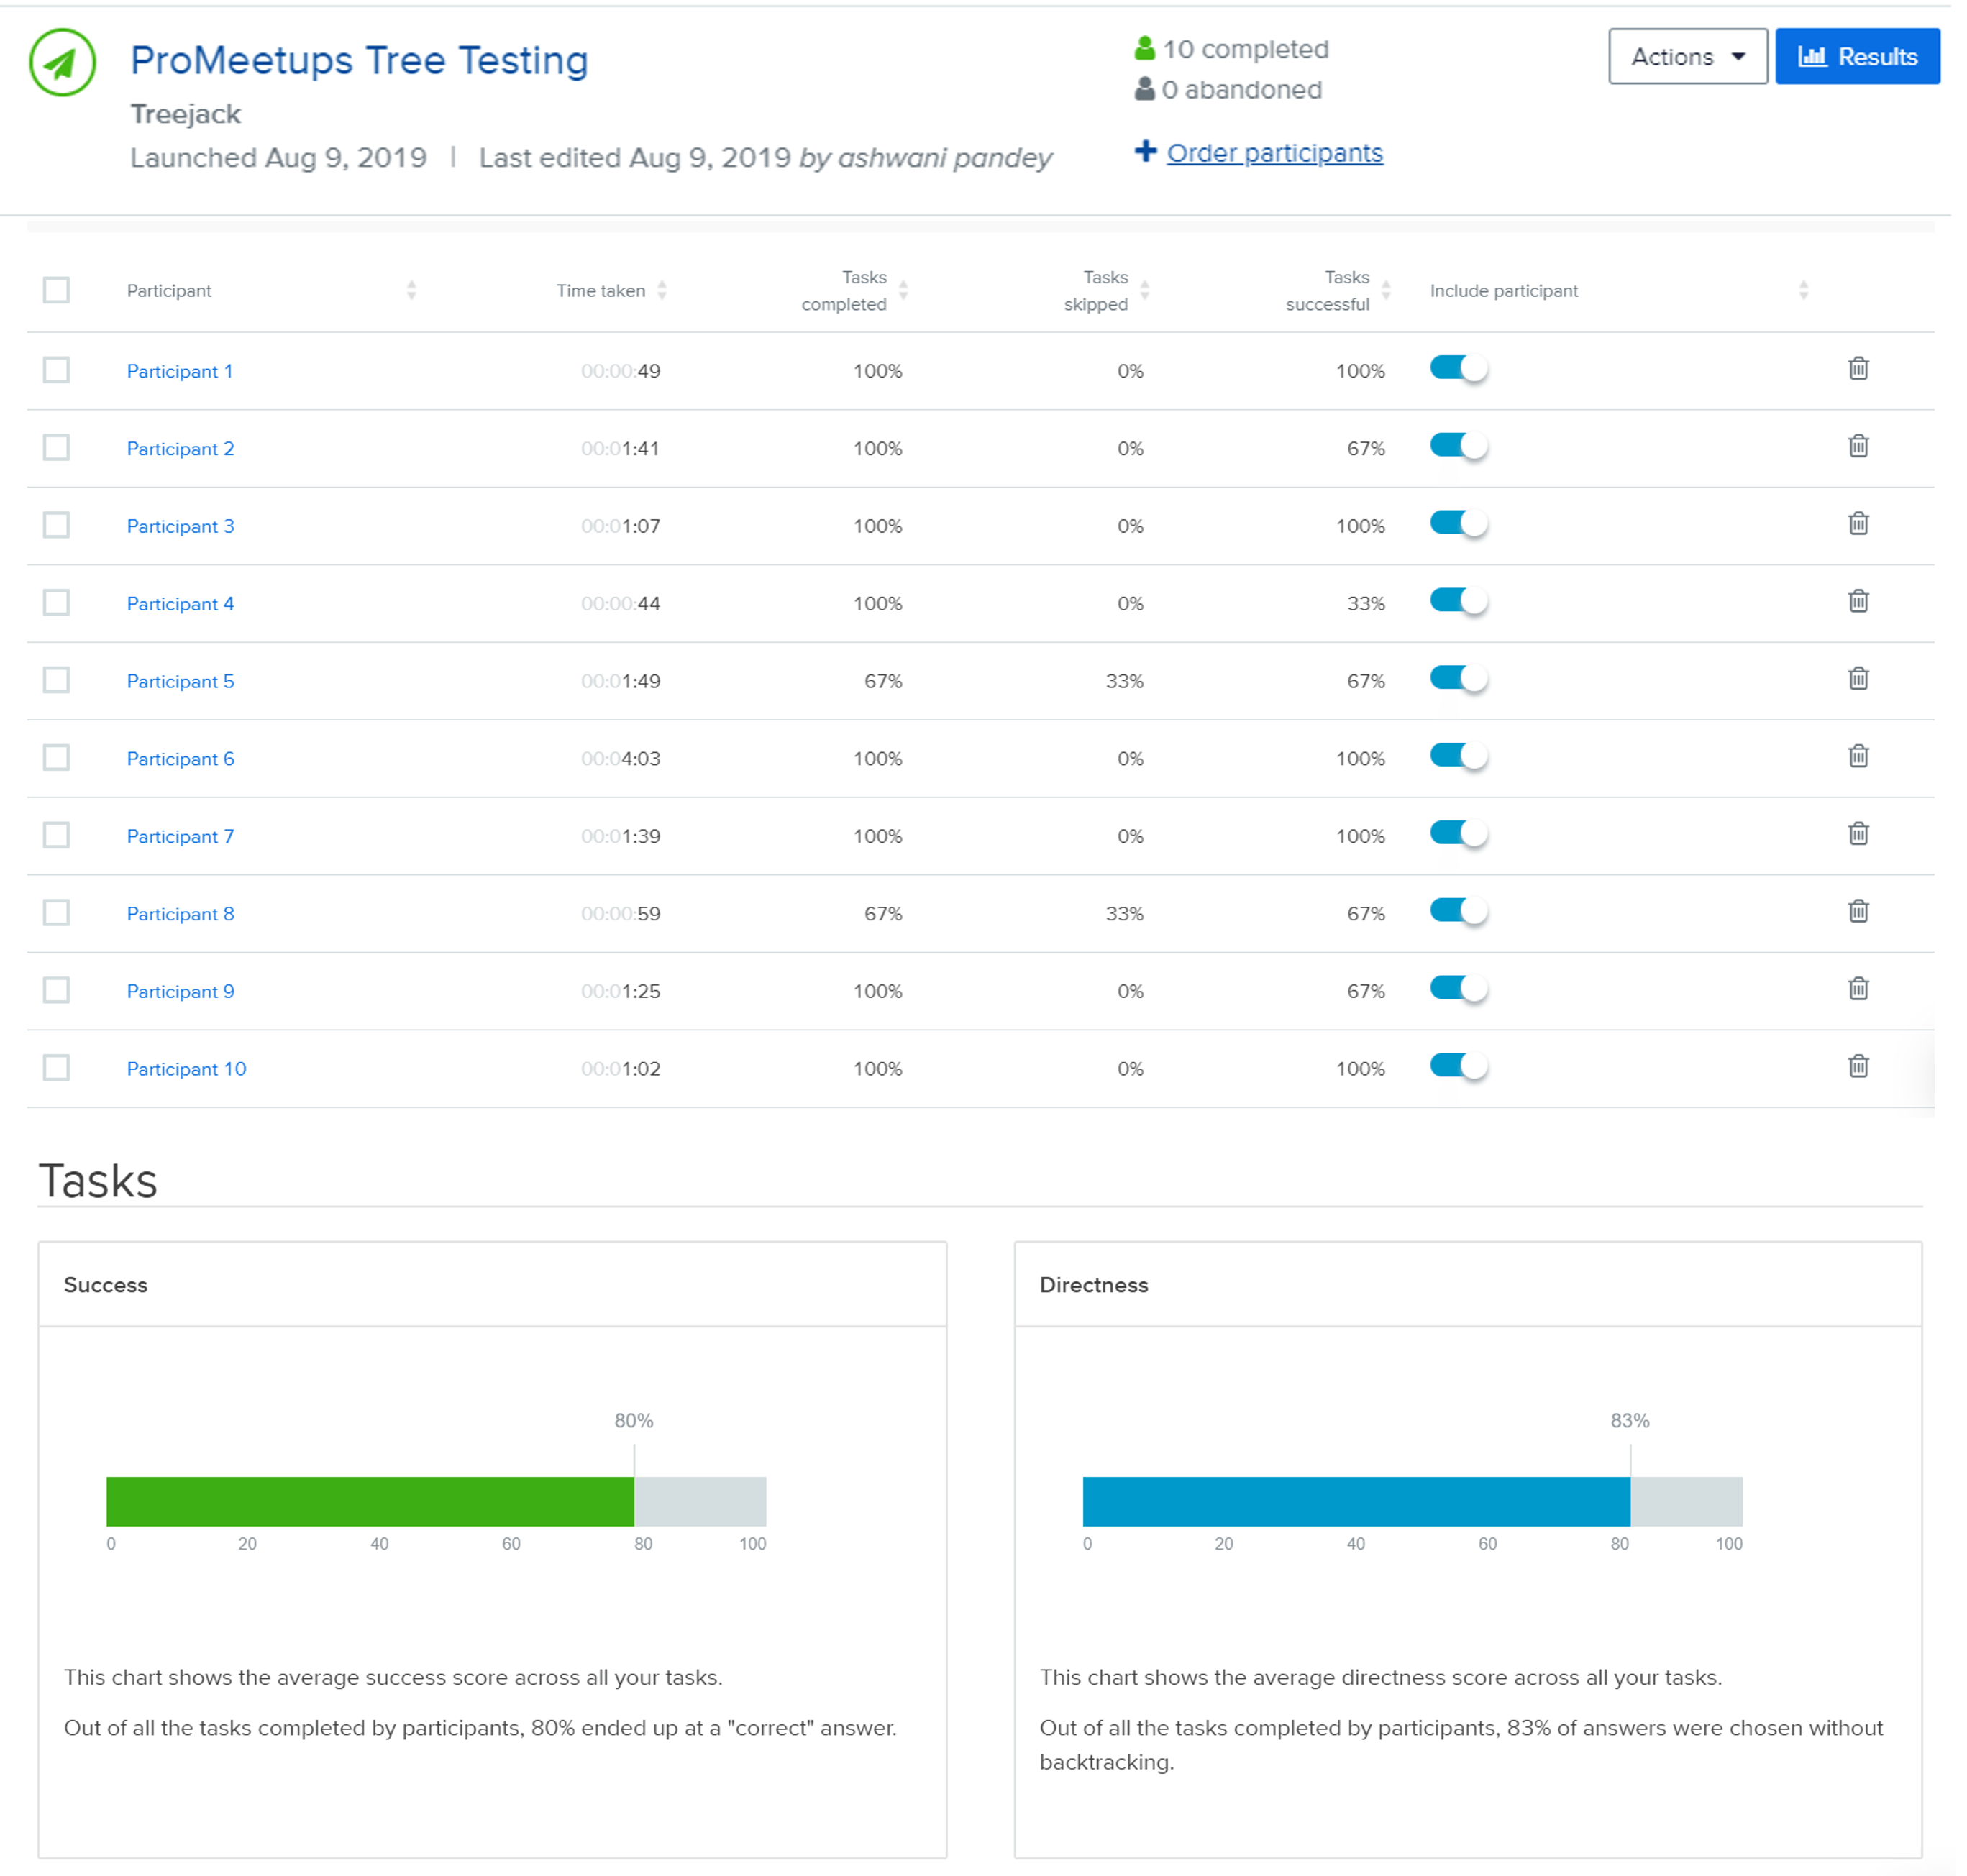Sort by Tasks successful column arrows
This screenshot has height=1876, width=1967.
pos(1385,291)
